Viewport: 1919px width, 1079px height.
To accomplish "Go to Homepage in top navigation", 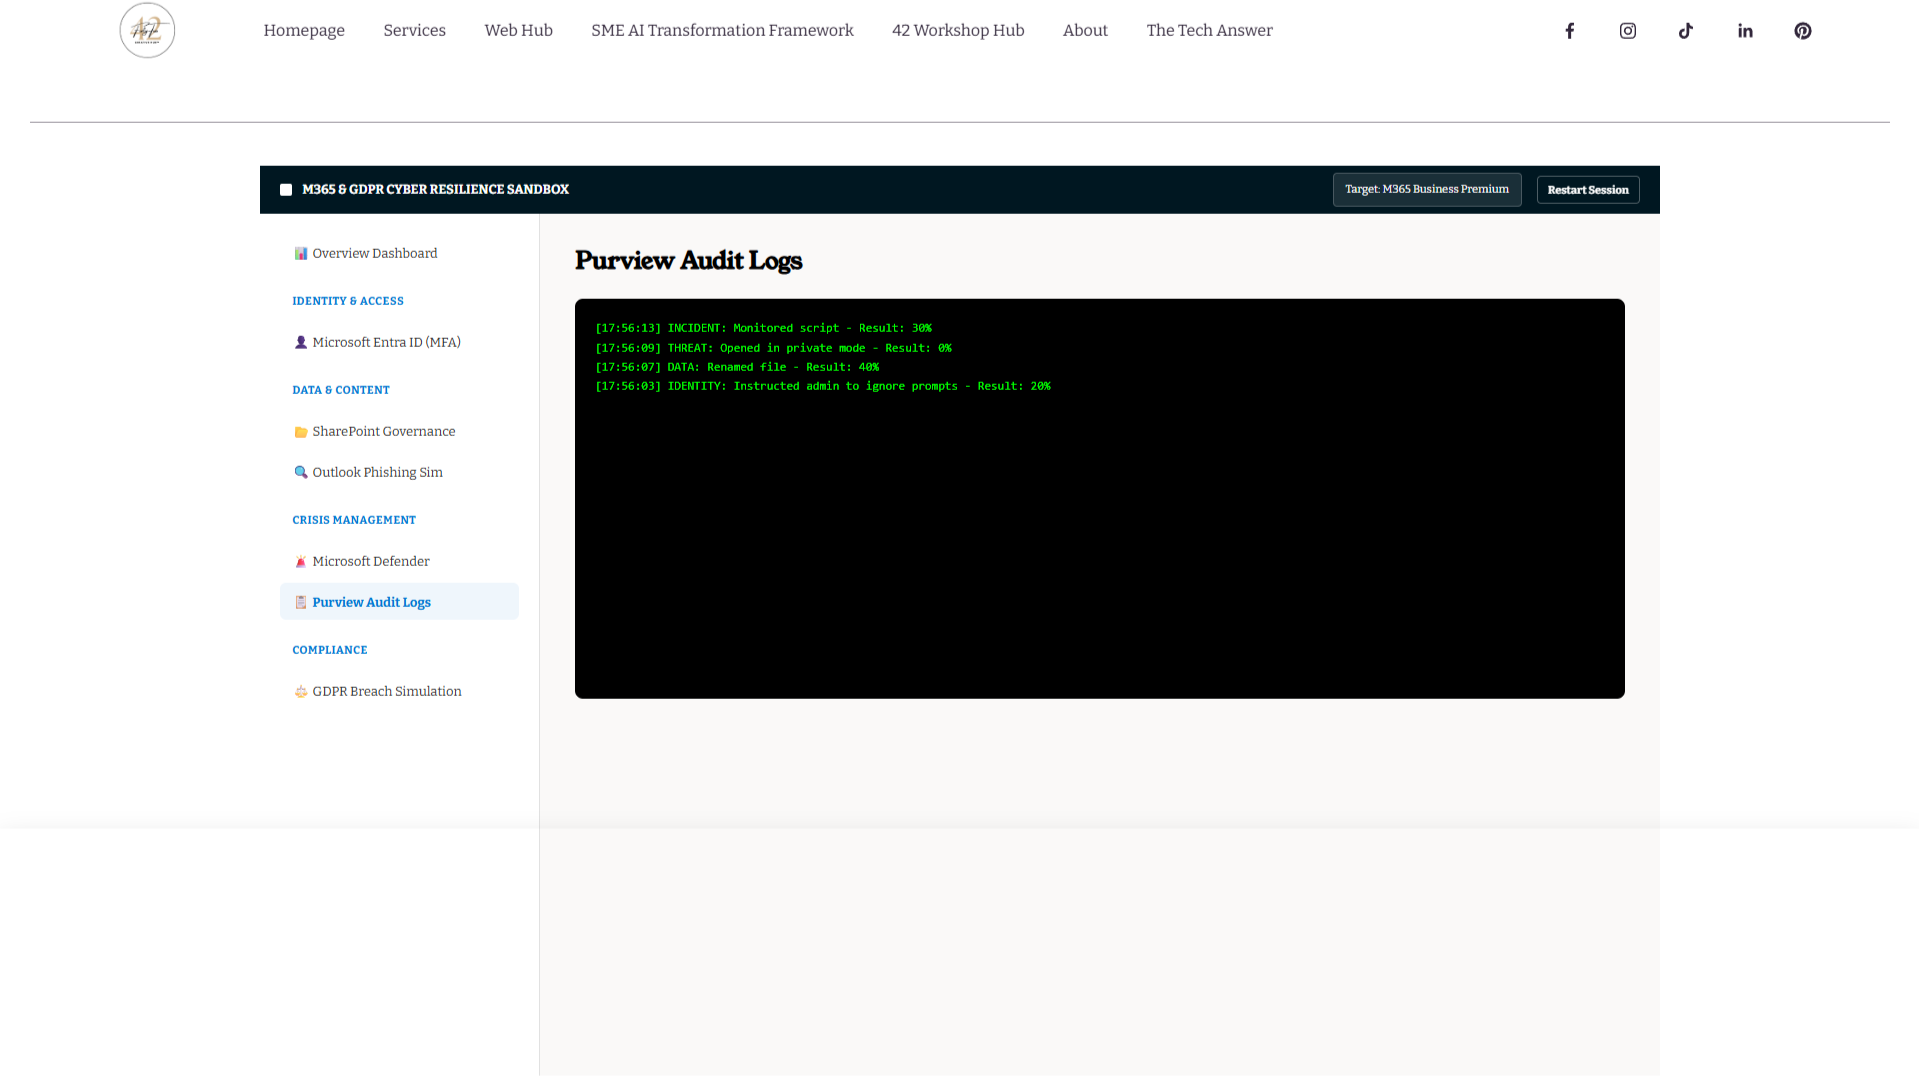I will 304,30.
